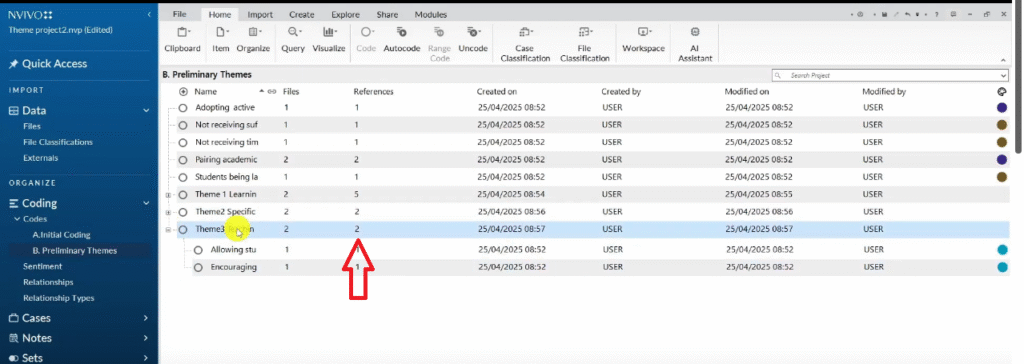Click the Undo arrow in title bar
Viewport: 1024px width, 364px height.
tap(908, 14)
